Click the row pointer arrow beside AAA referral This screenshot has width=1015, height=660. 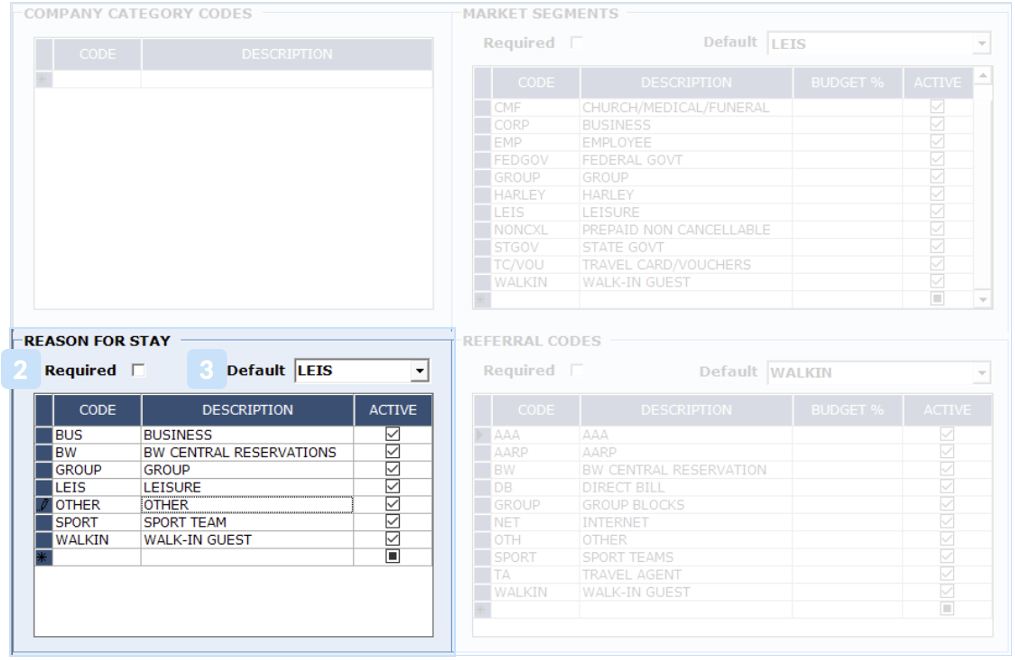click(482, 435)
